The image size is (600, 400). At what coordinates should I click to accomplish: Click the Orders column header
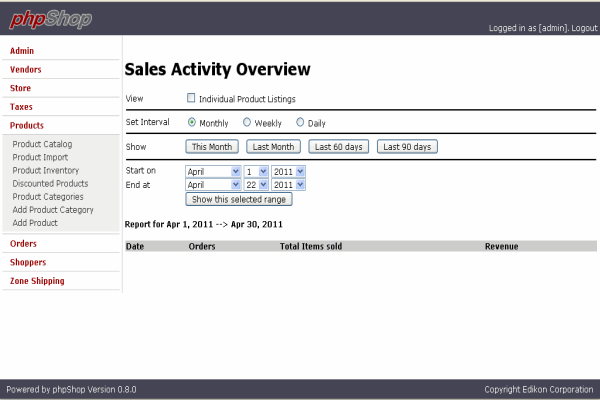click(x=202, y=247)
